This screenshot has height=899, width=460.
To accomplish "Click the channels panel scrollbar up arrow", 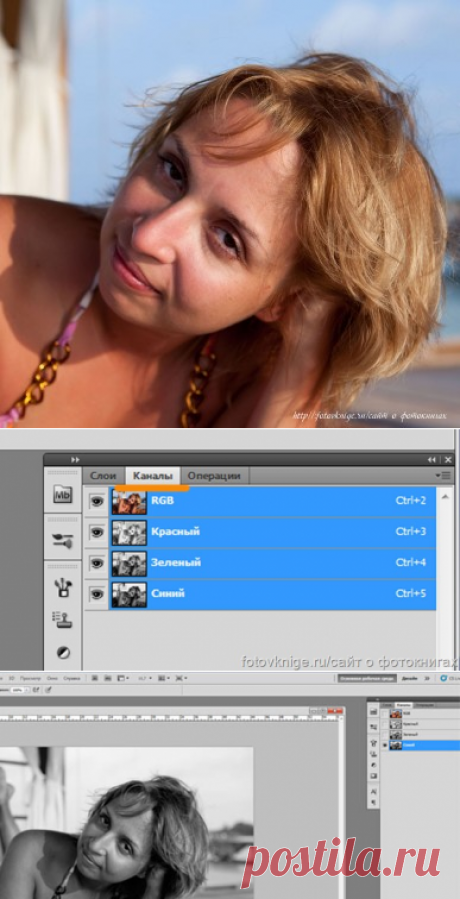I will tap(445, 493).
